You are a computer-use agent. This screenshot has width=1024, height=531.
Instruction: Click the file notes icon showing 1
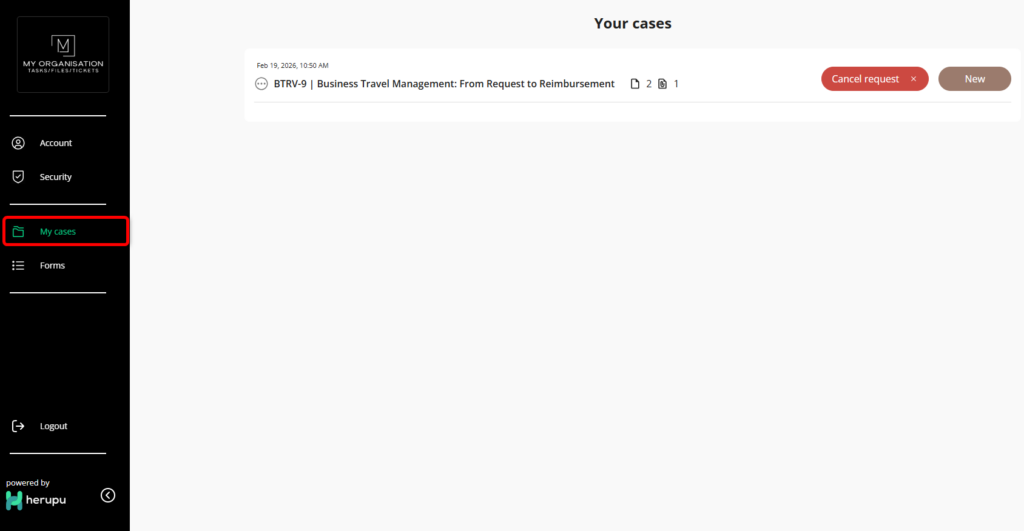click(662, 84)
